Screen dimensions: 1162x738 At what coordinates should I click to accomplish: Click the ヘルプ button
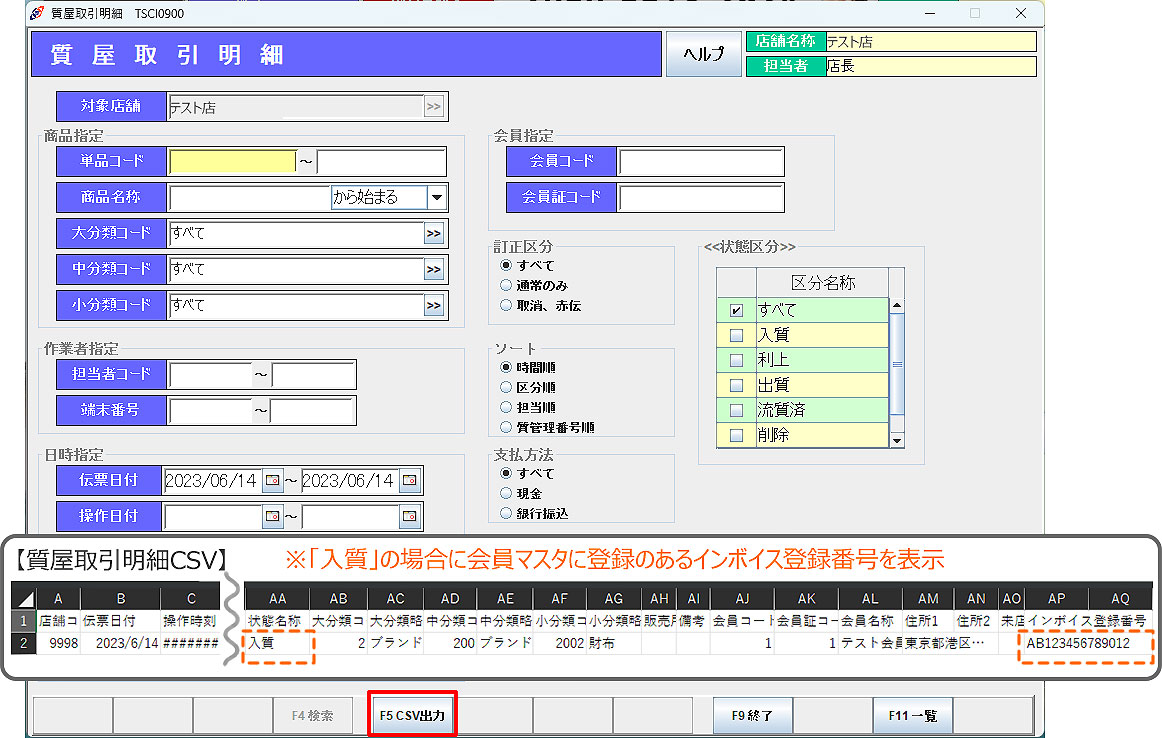click(704, 54)
